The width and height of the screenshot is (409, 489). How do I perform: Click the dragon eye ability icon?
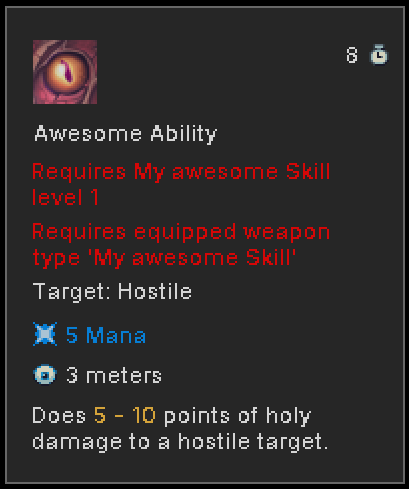click(65, 72)
